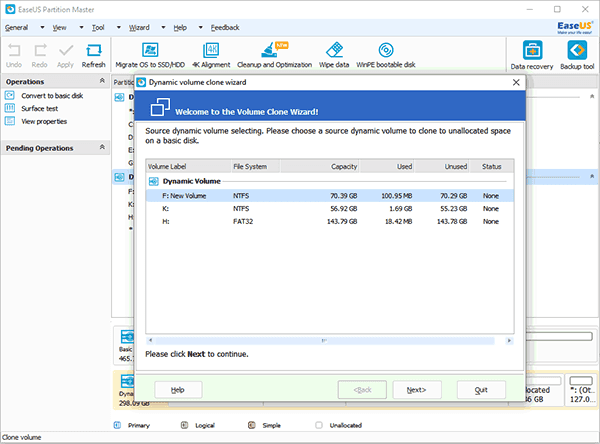This screenshot has height=444, width=600.
Task: Click Migrate OS to SSD/HDD icon
Action: [x=152, y=50]
